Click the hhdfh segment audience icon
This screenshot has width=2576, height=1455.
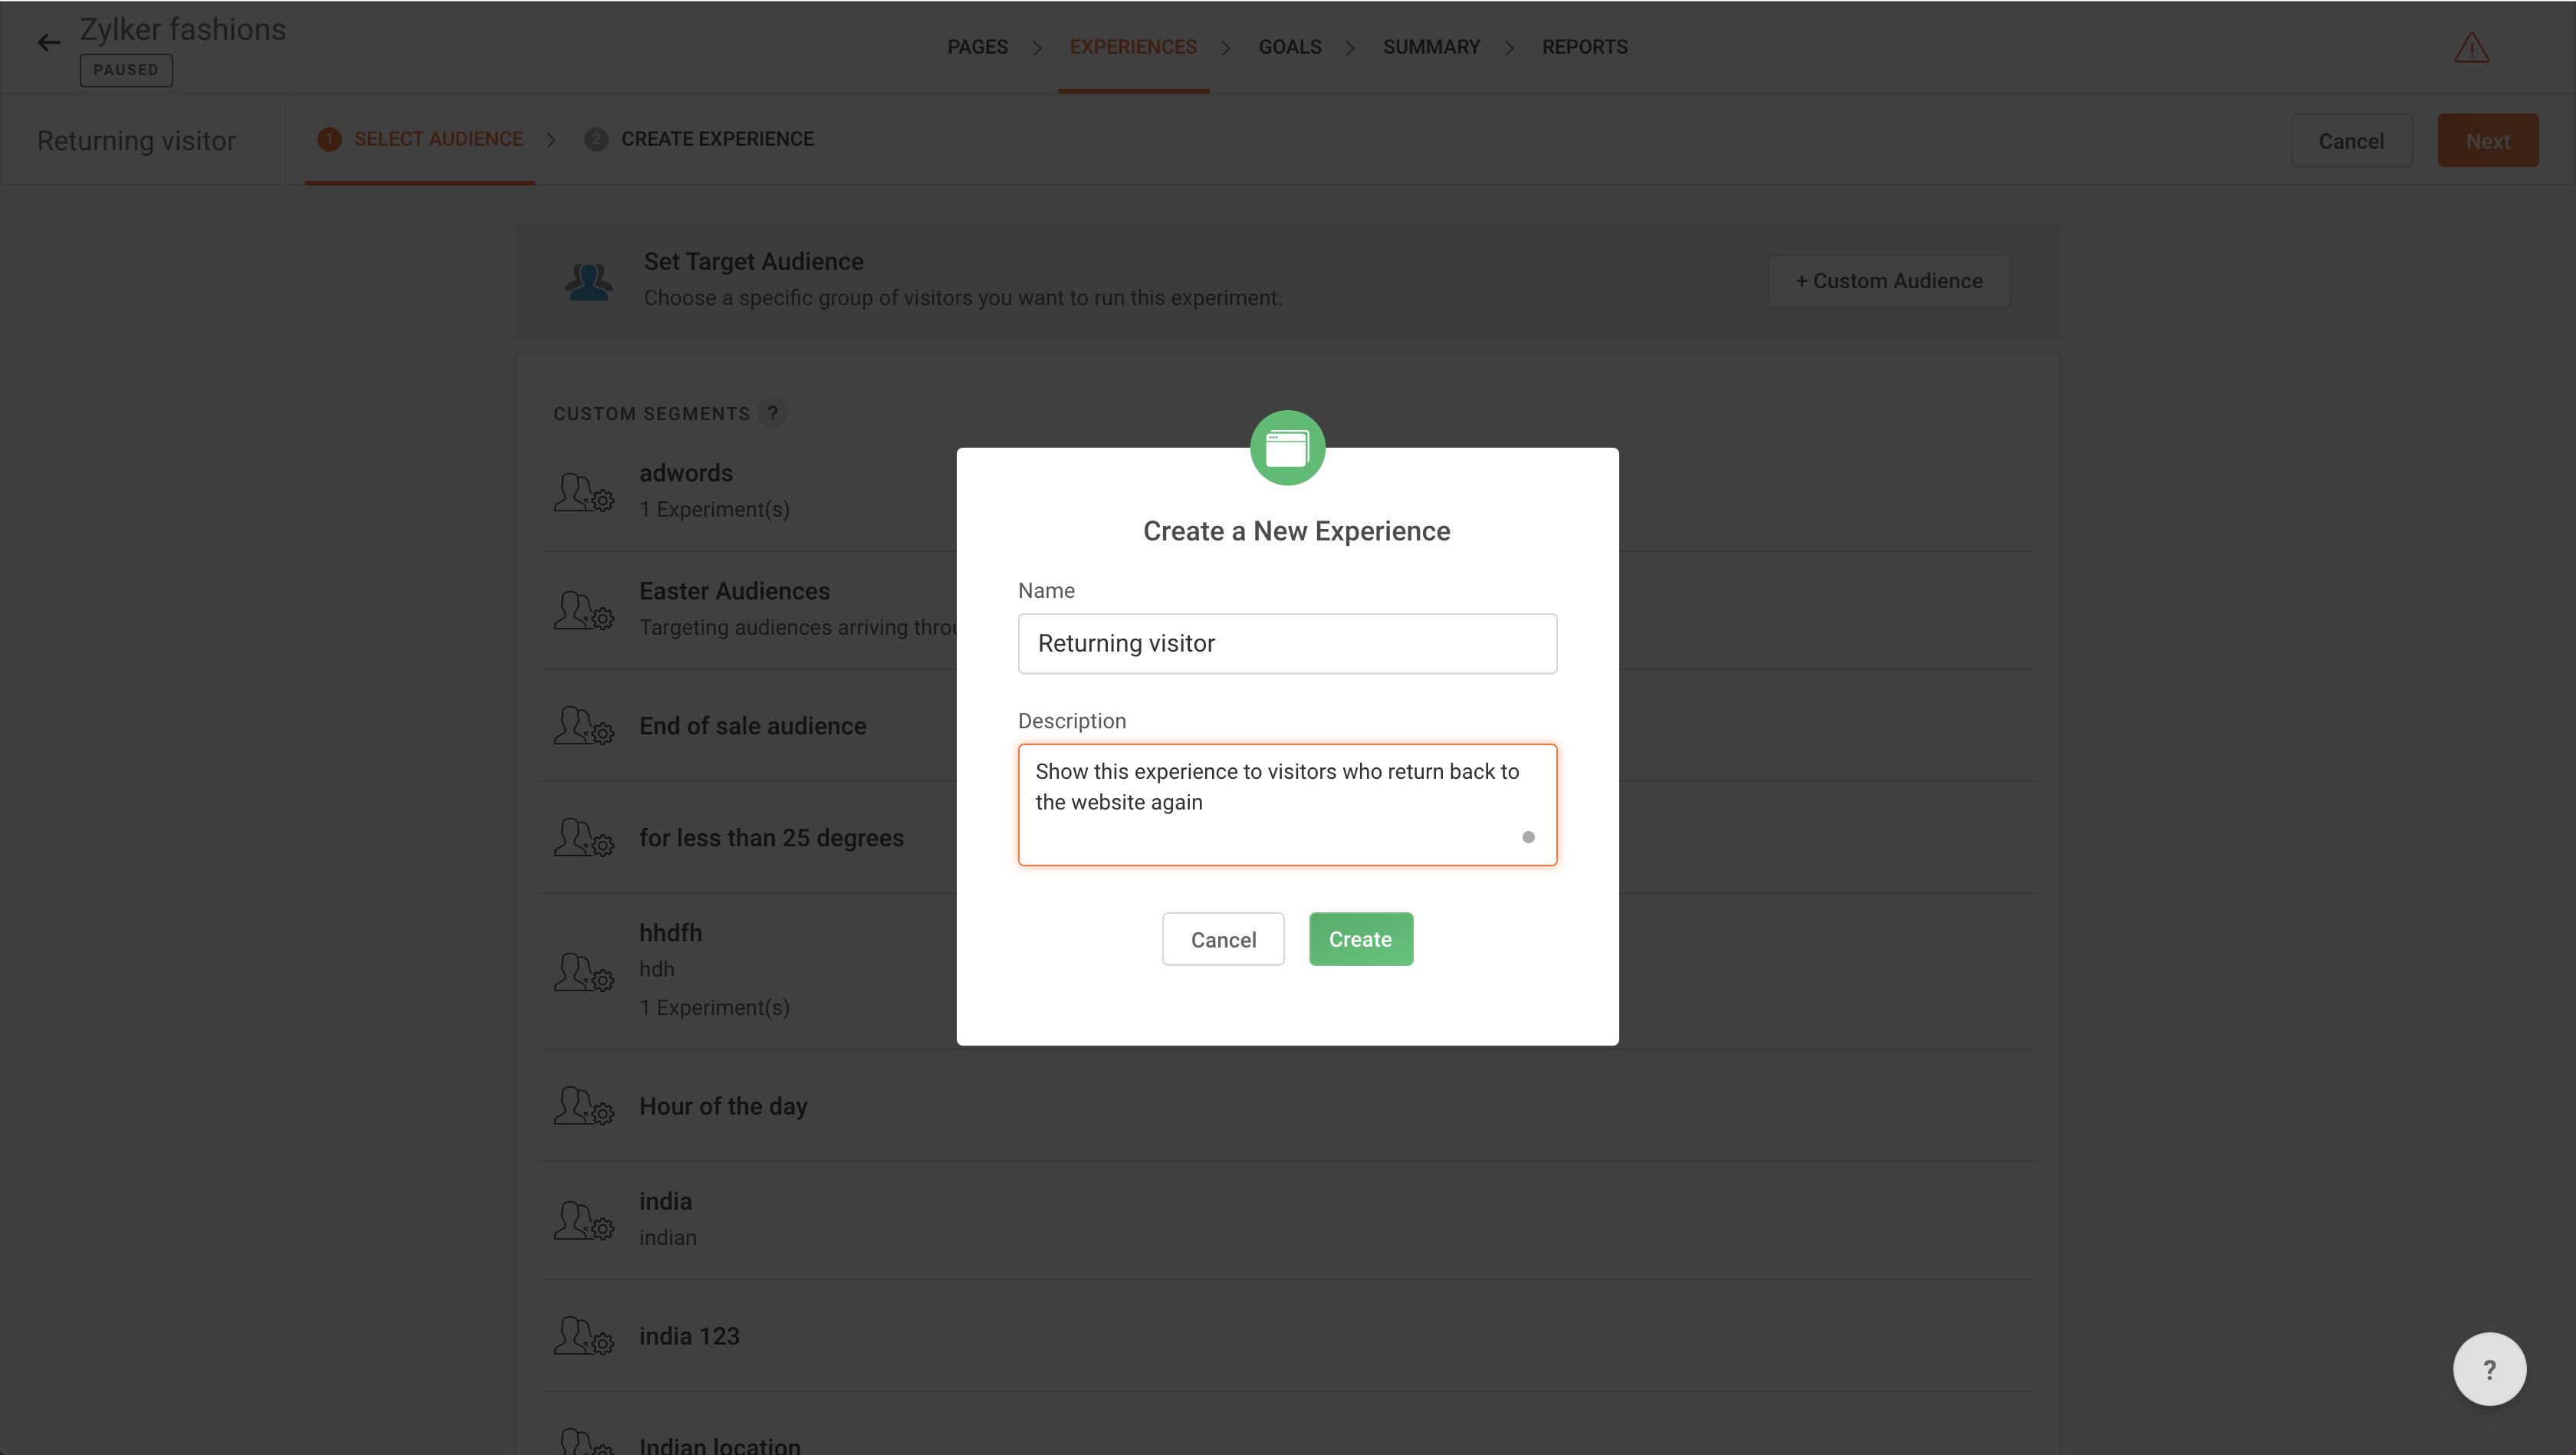[584, 971]
